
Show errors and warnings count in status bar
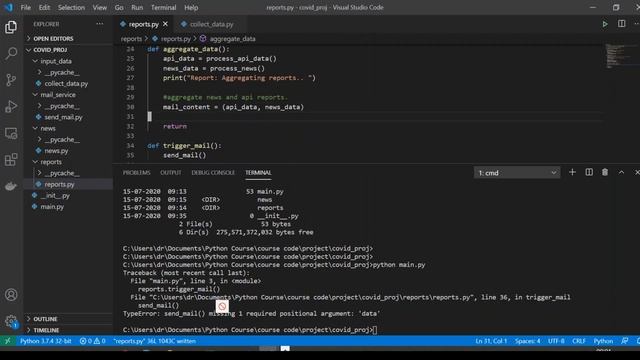tap(92, 341)
